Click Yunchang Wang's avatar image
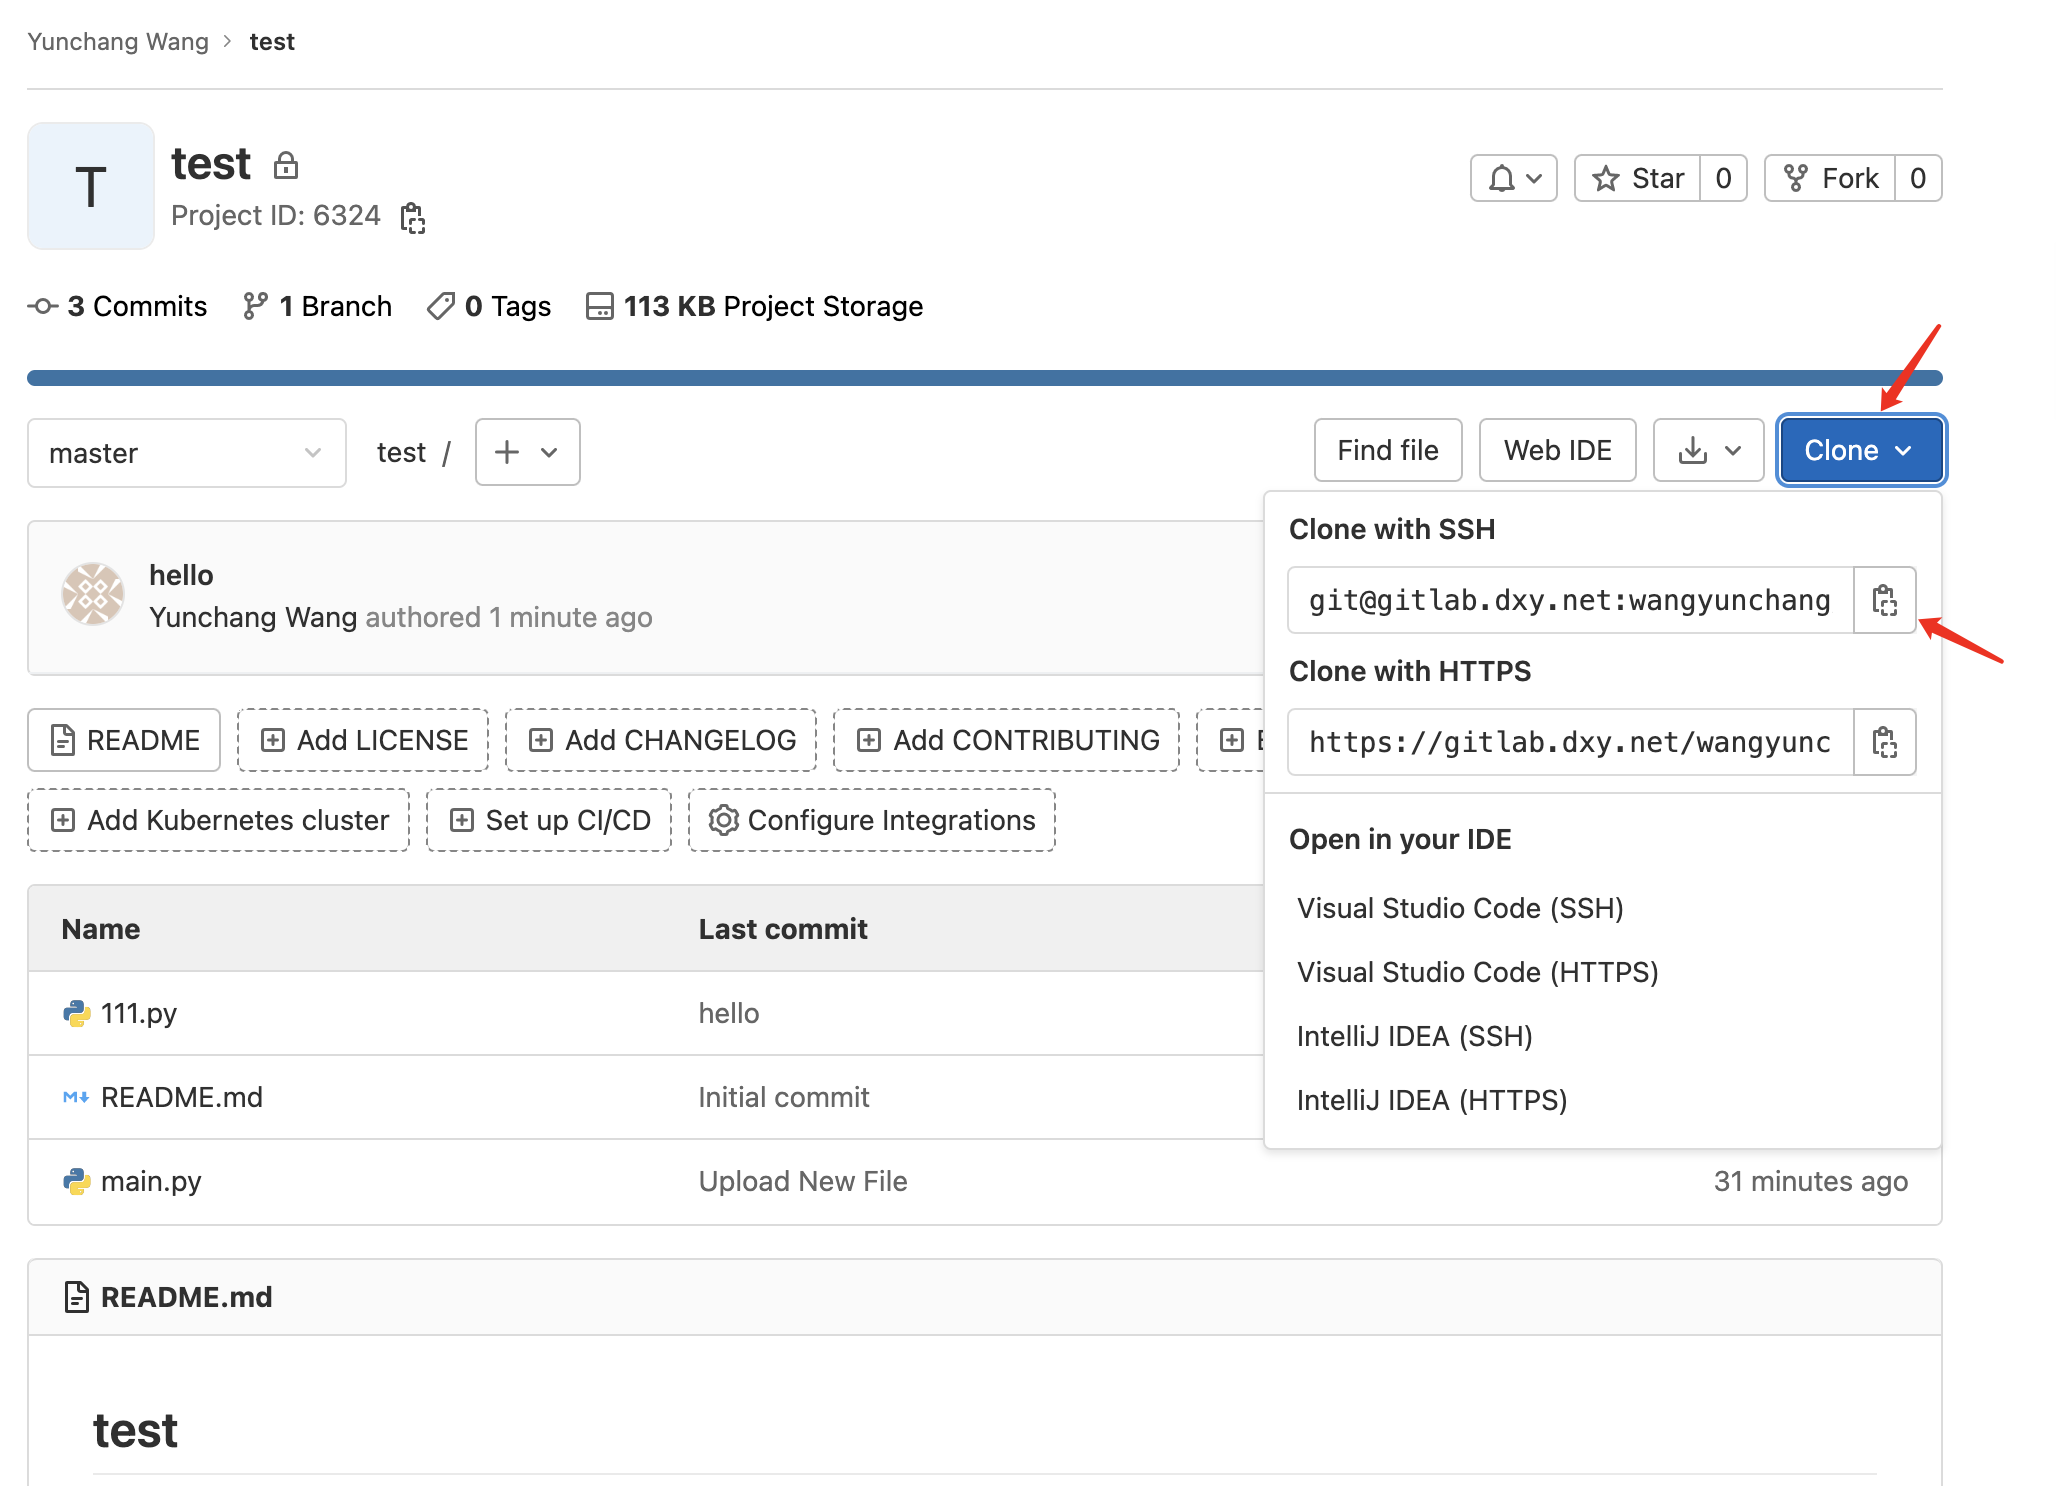 (x=93, y=594)
